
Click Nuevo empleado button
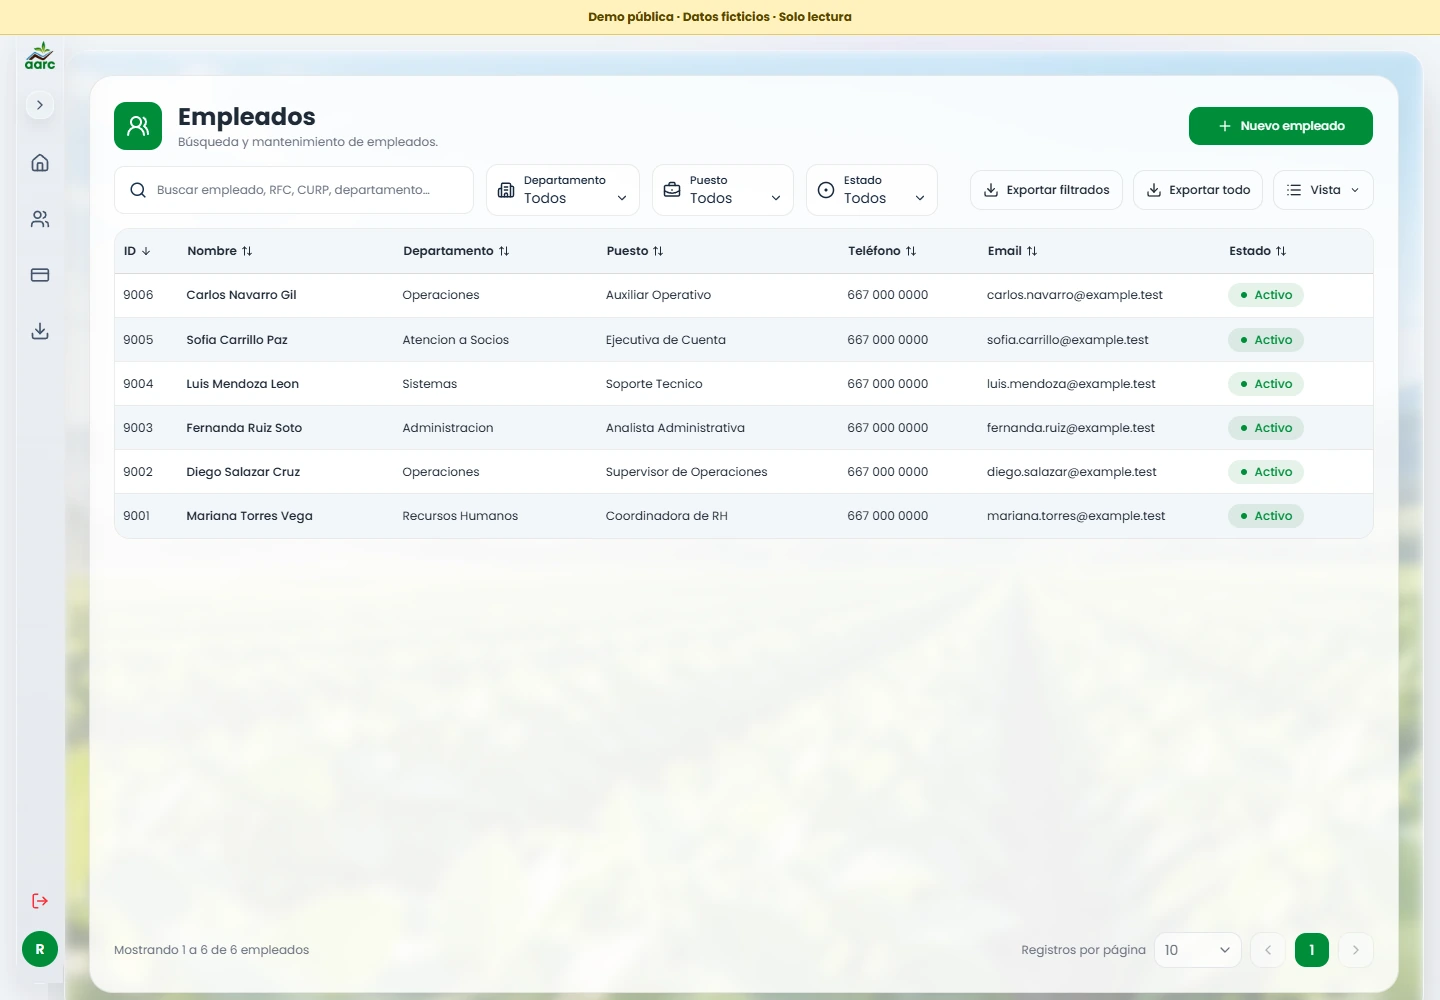[x=1281, y=126]
